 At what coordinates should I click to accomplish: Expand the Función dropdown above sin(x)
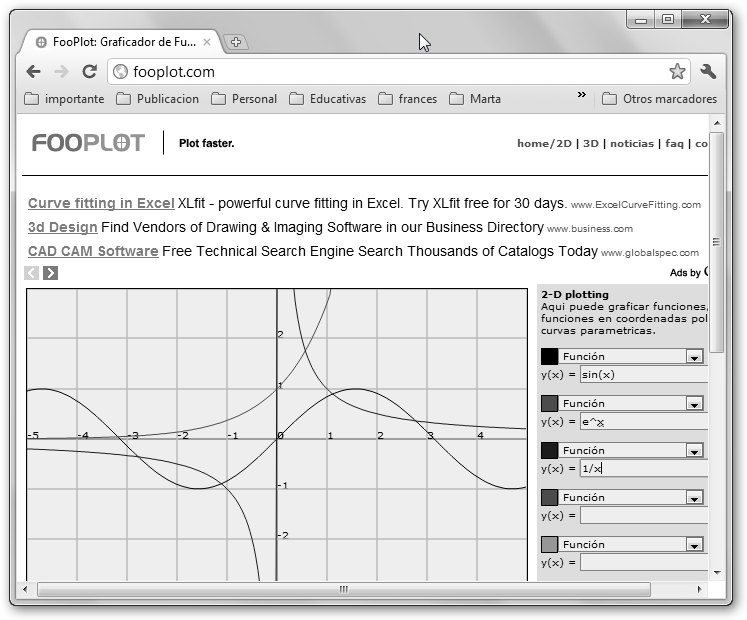[x=694, y=356]
